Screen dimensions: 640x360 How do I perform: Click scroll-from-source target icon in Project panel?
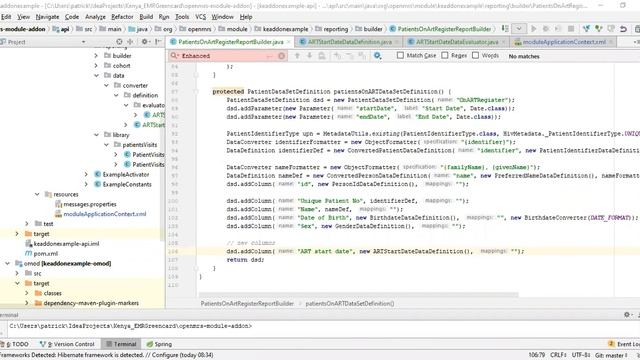click(x=119, y=42)
